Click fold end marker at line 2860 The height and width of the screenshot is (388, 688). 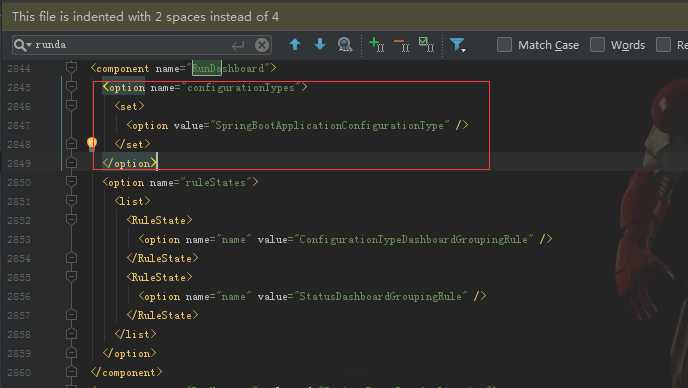(x=71, y=372)
